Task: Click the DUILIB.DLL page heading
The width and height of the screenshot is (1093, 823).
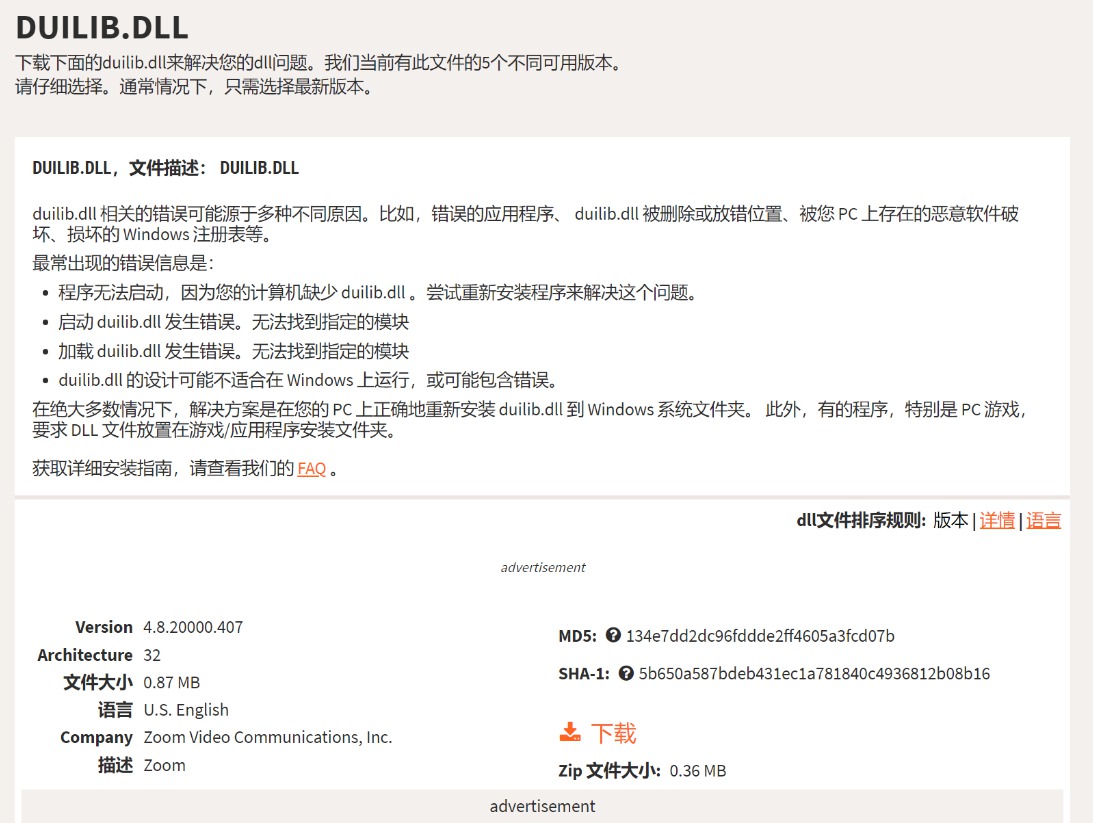Action: 102,27
